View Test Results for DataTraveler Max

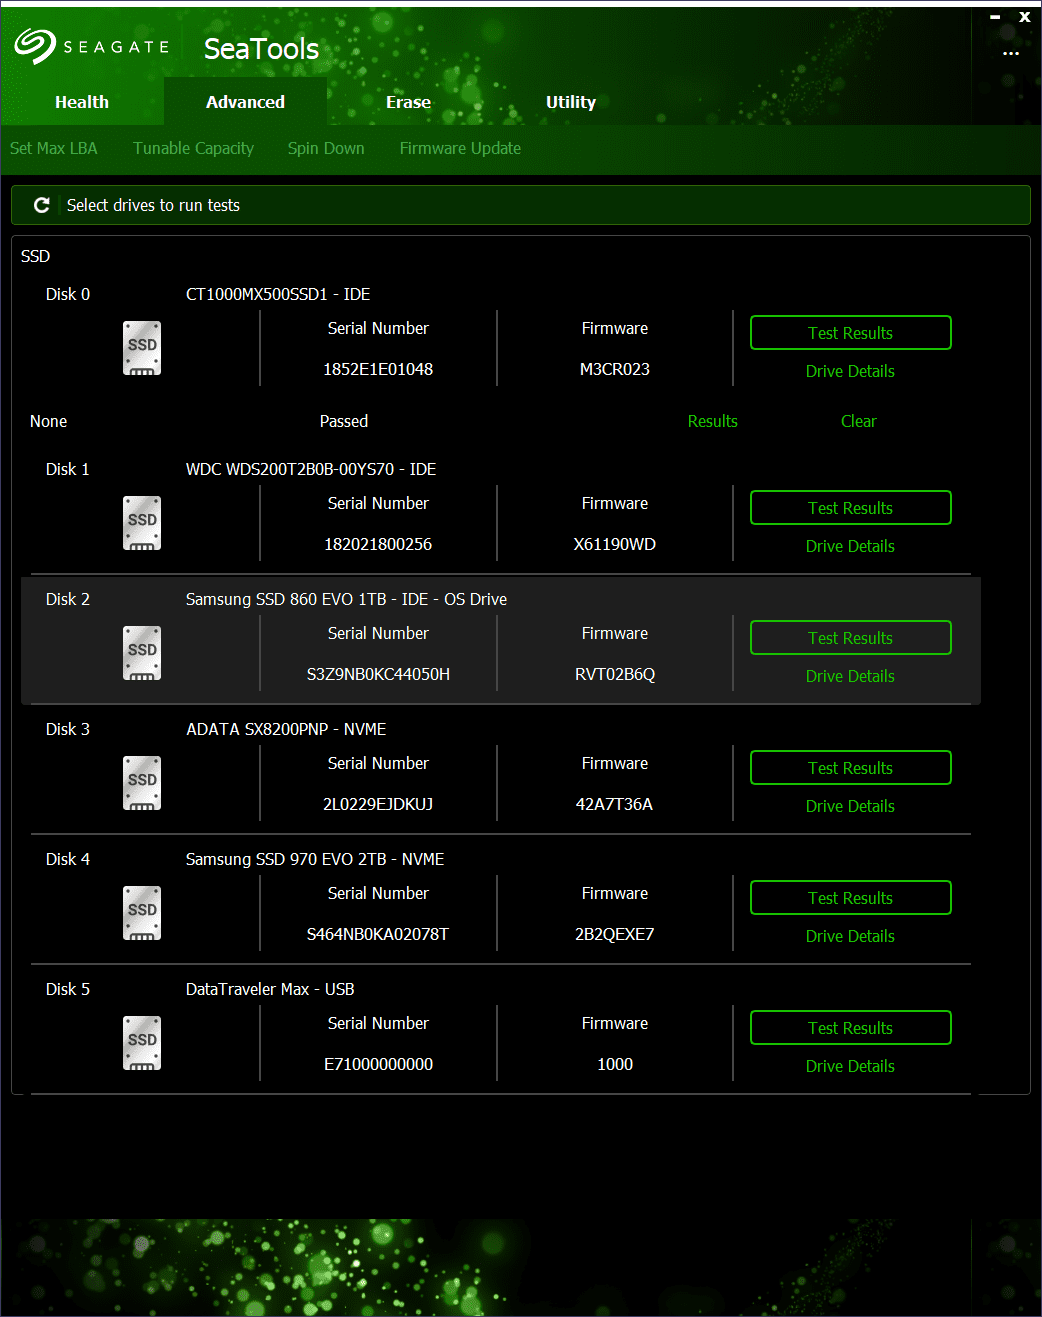pos(851,1028)
